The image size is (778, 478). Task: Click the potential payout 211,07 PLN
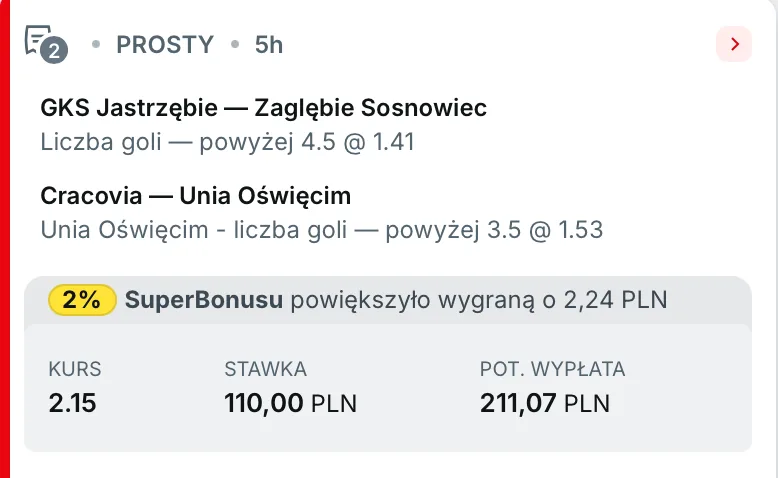(545, 404)
